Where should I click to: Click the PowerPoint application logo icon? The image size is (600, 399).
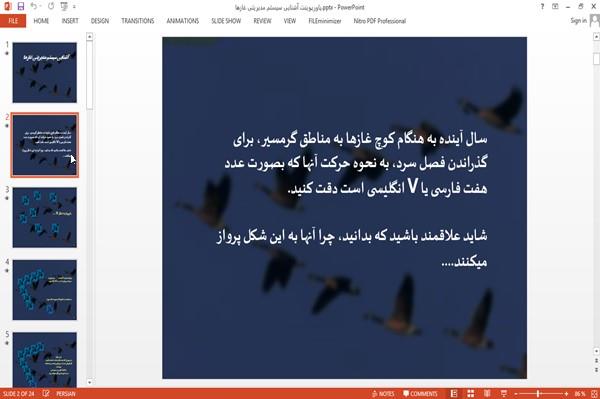(x=7, y=7)
